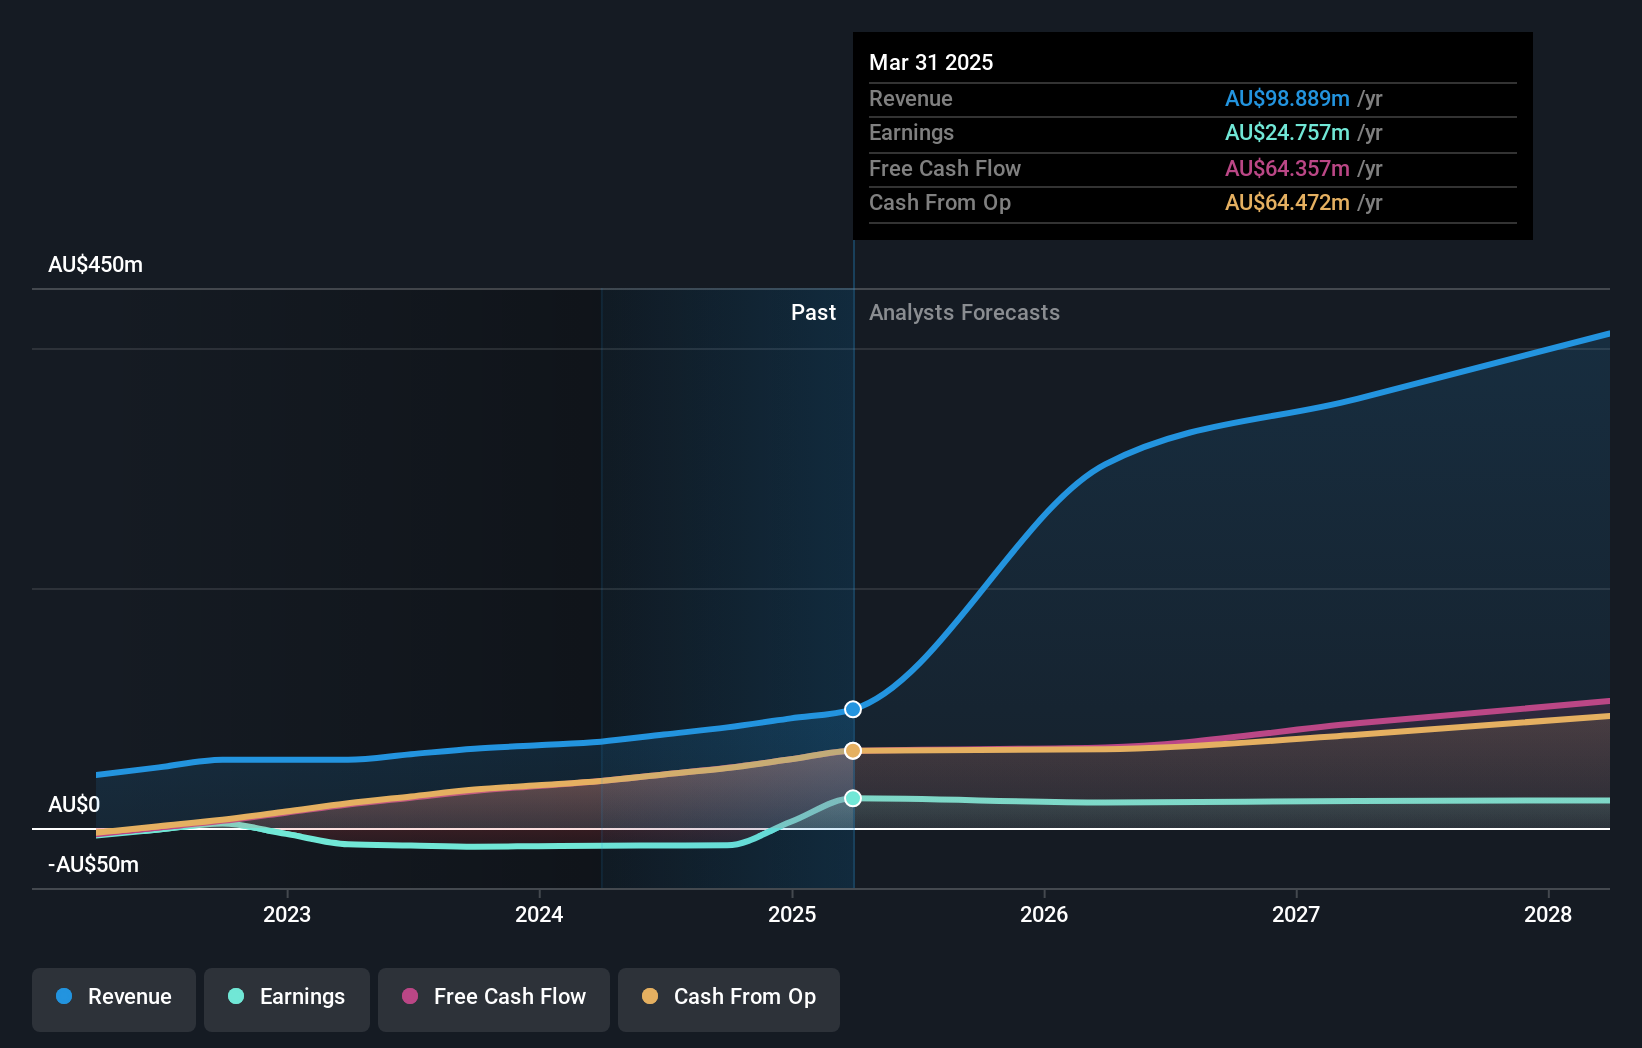Click the orange Cash From Op data point marker
This screenshot has height=1048, width=1642.
point(852,750)
